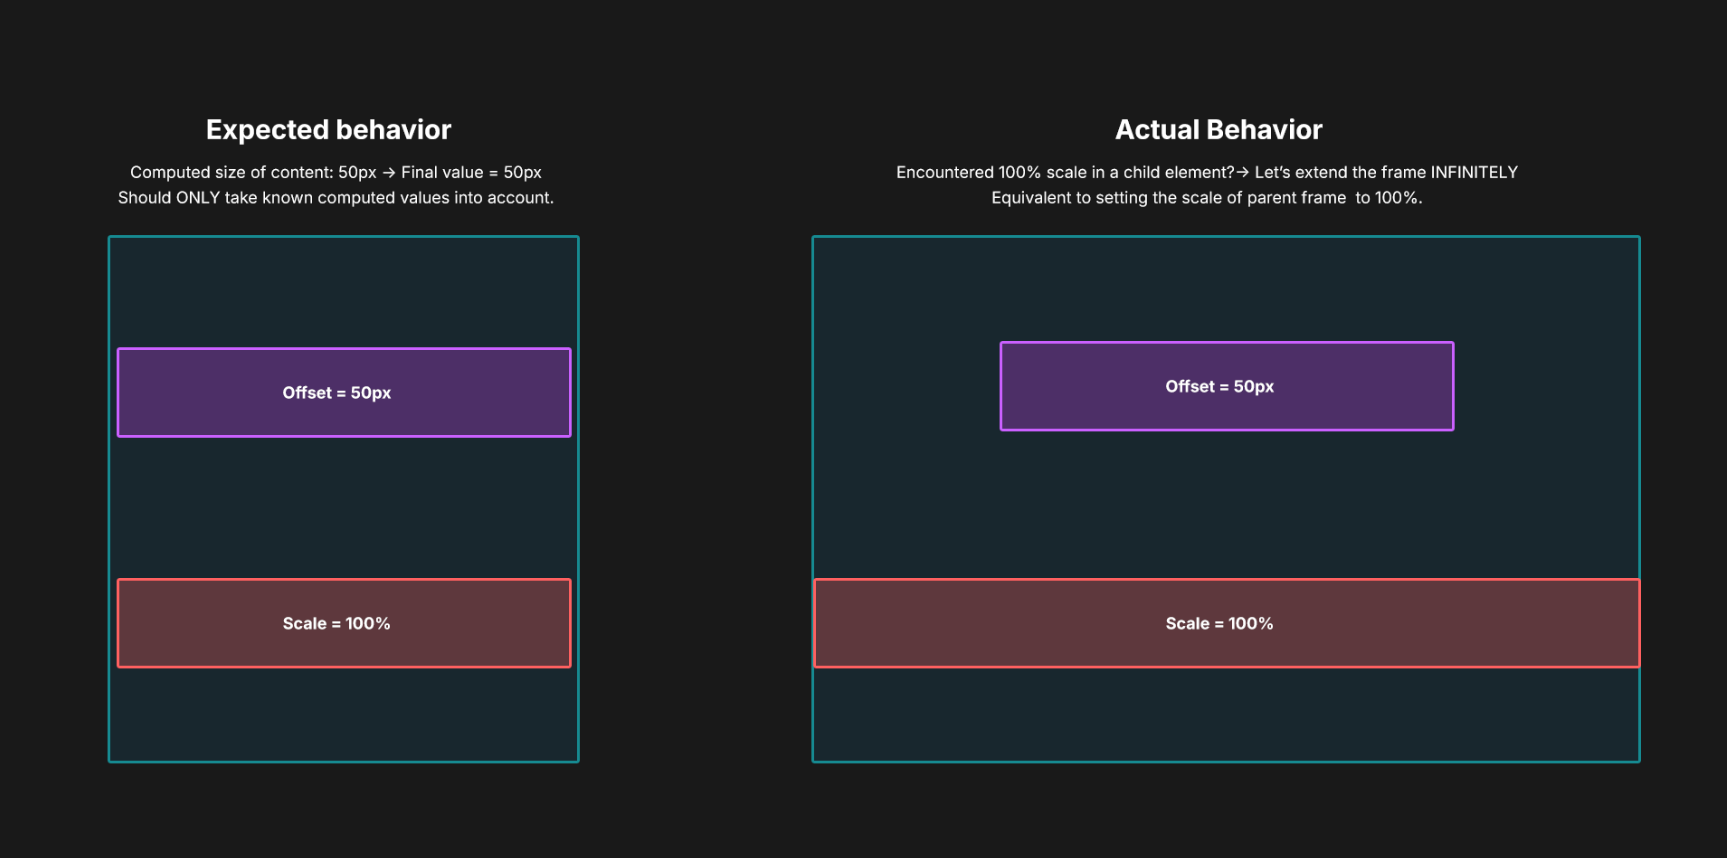Click empty space above Offset box in Expected frame
Image resolution: width=1727 pixels, height=858 pixels.
[x=344, y=292]
